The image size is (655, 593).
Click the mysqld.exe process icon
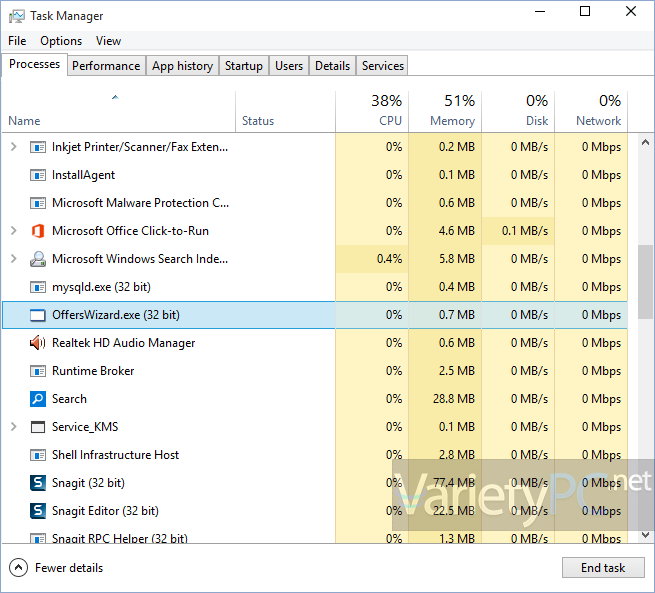click(x=38, y=287)
